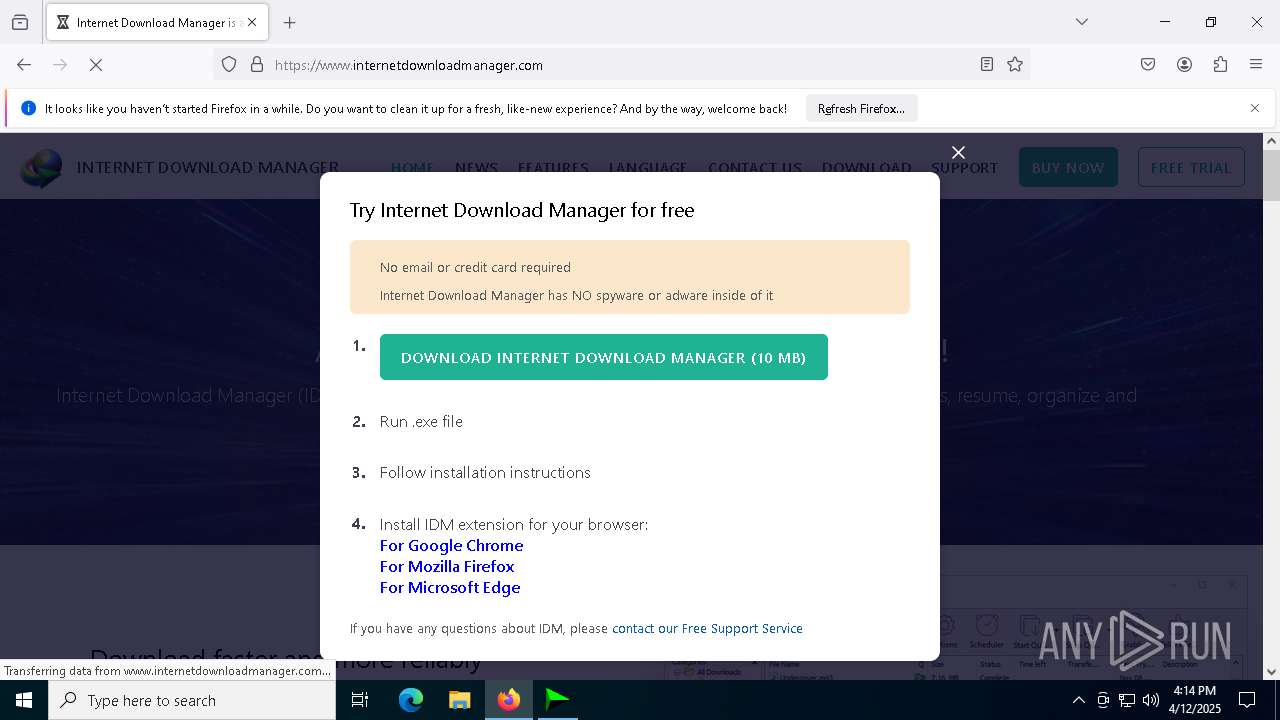
Task: Click the FREE TRIAL button
Action: (x=1191, y=167)
